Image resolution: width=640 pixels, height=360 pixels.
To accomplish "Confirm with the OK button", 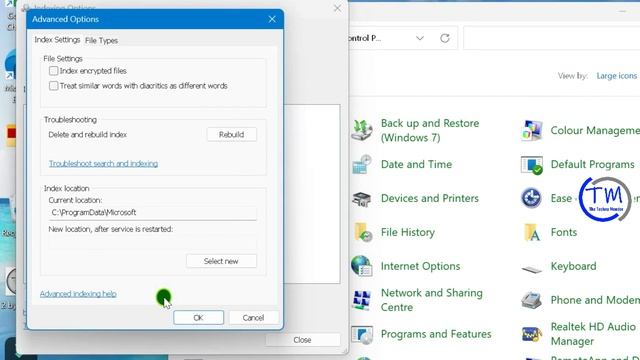I will click(x=198, y=318).
